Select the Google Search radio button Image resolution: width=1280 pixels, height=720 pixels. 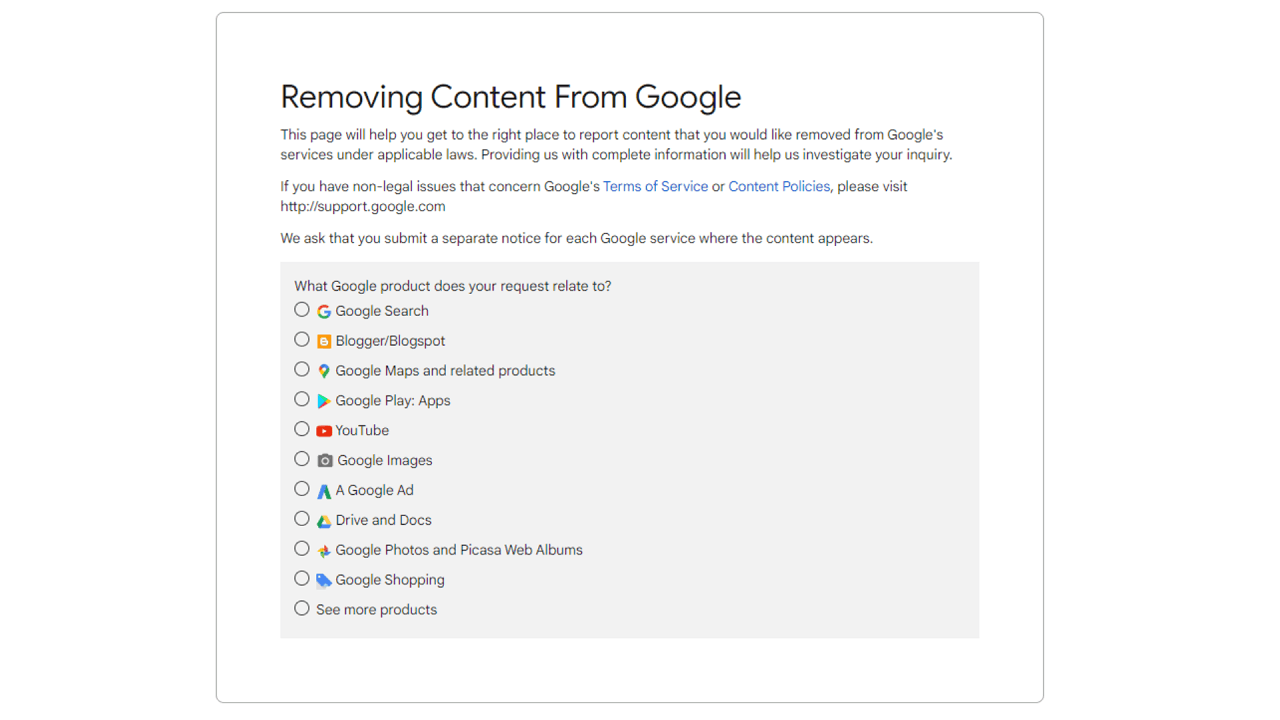click(301, 309)
